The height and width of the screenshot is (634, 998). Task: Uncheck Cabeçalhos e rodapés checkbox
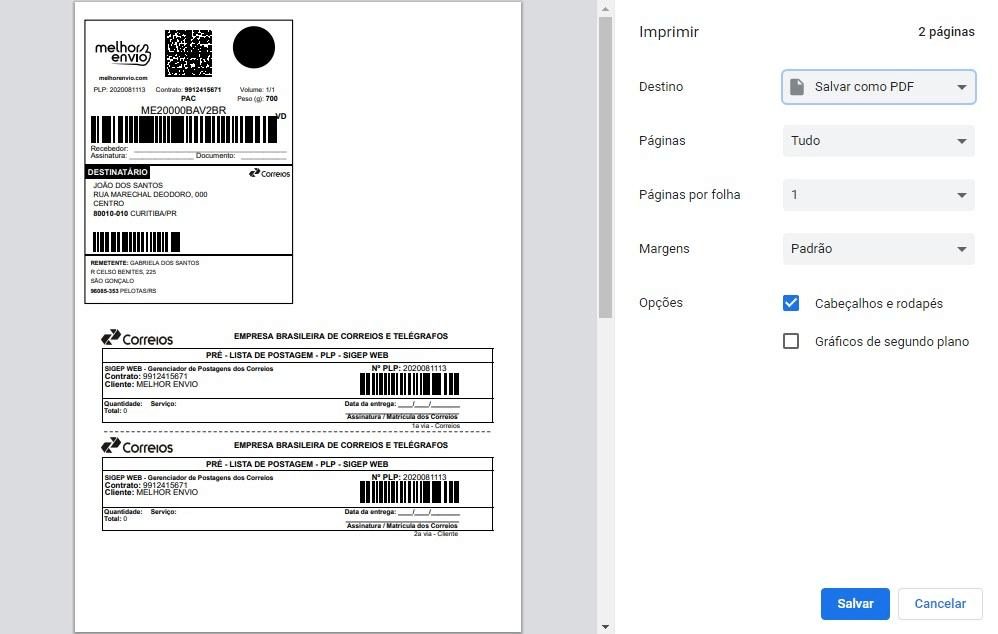coord(791,303)
